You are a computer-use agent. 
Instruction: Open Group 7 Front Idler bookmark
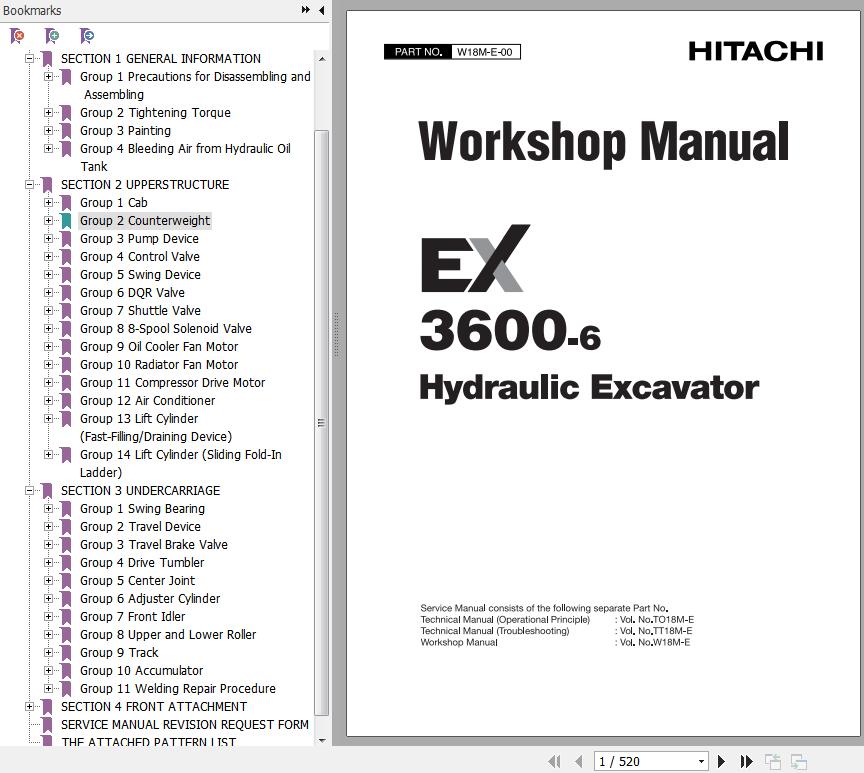[x=133, y=617]
